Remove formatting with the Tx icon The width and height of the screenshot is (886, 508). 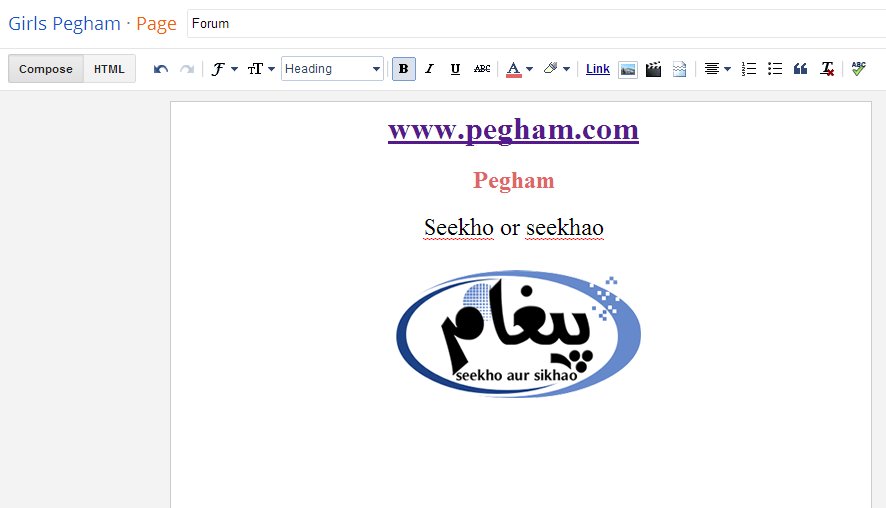pyautogui.click(x=827, y=69)
